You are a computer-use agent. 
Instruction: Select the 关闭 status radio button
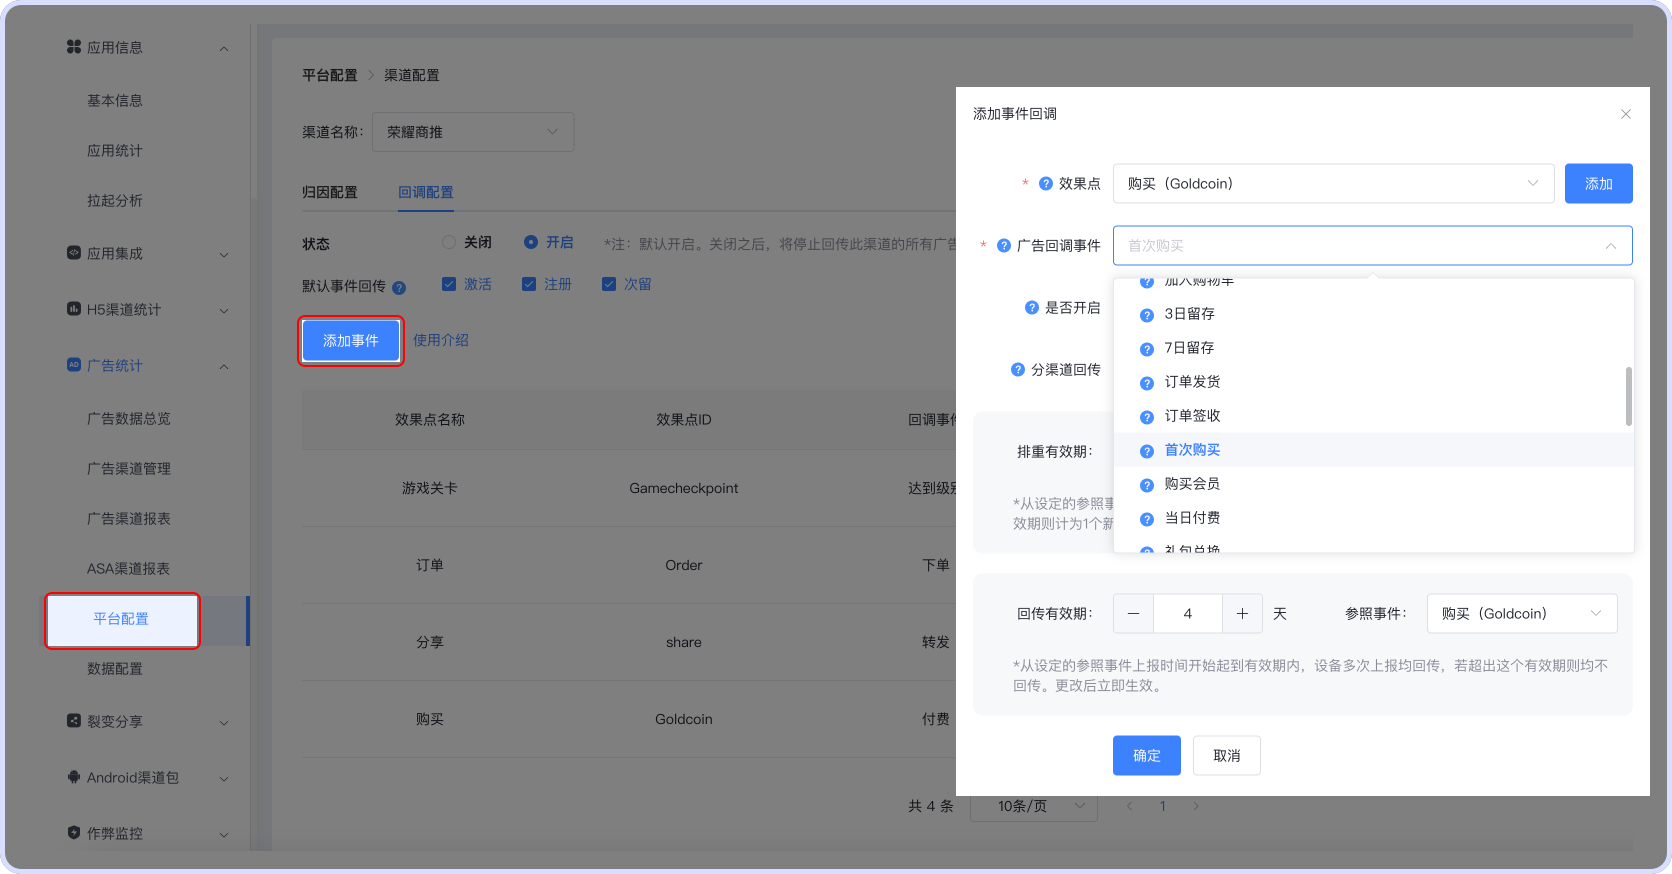tap(449, 242)
